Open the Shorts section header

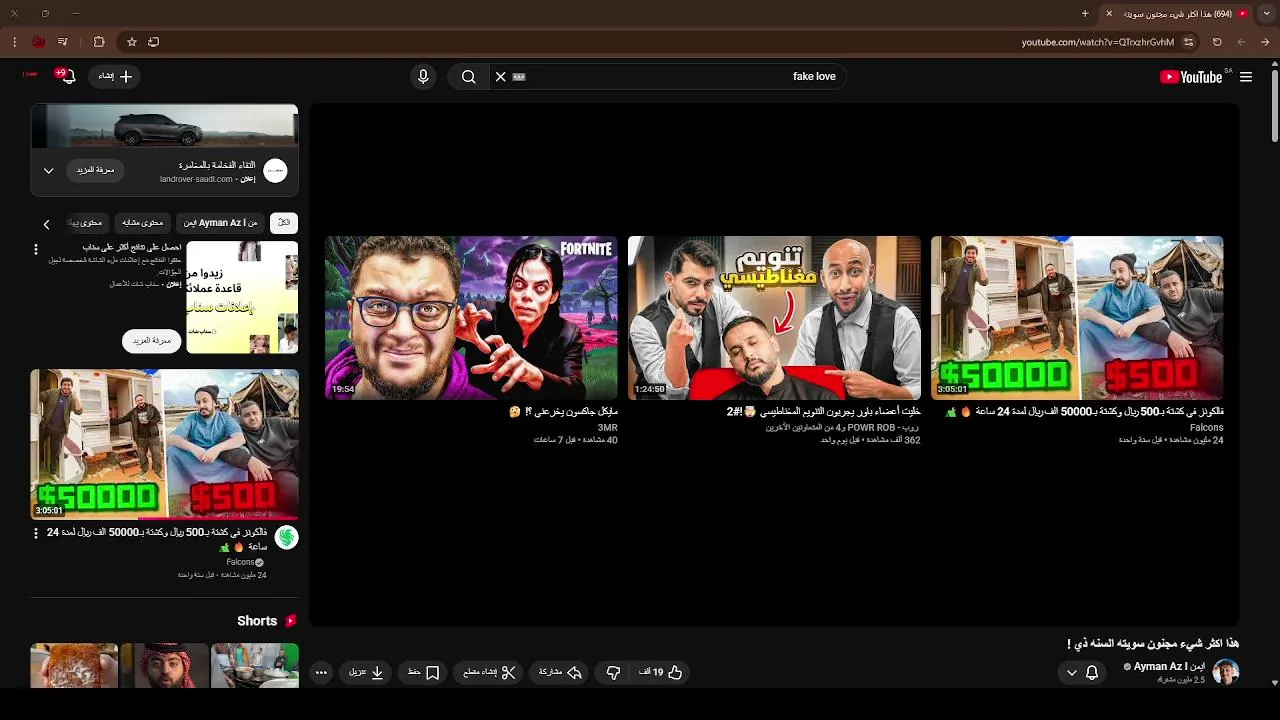[266, 621]
